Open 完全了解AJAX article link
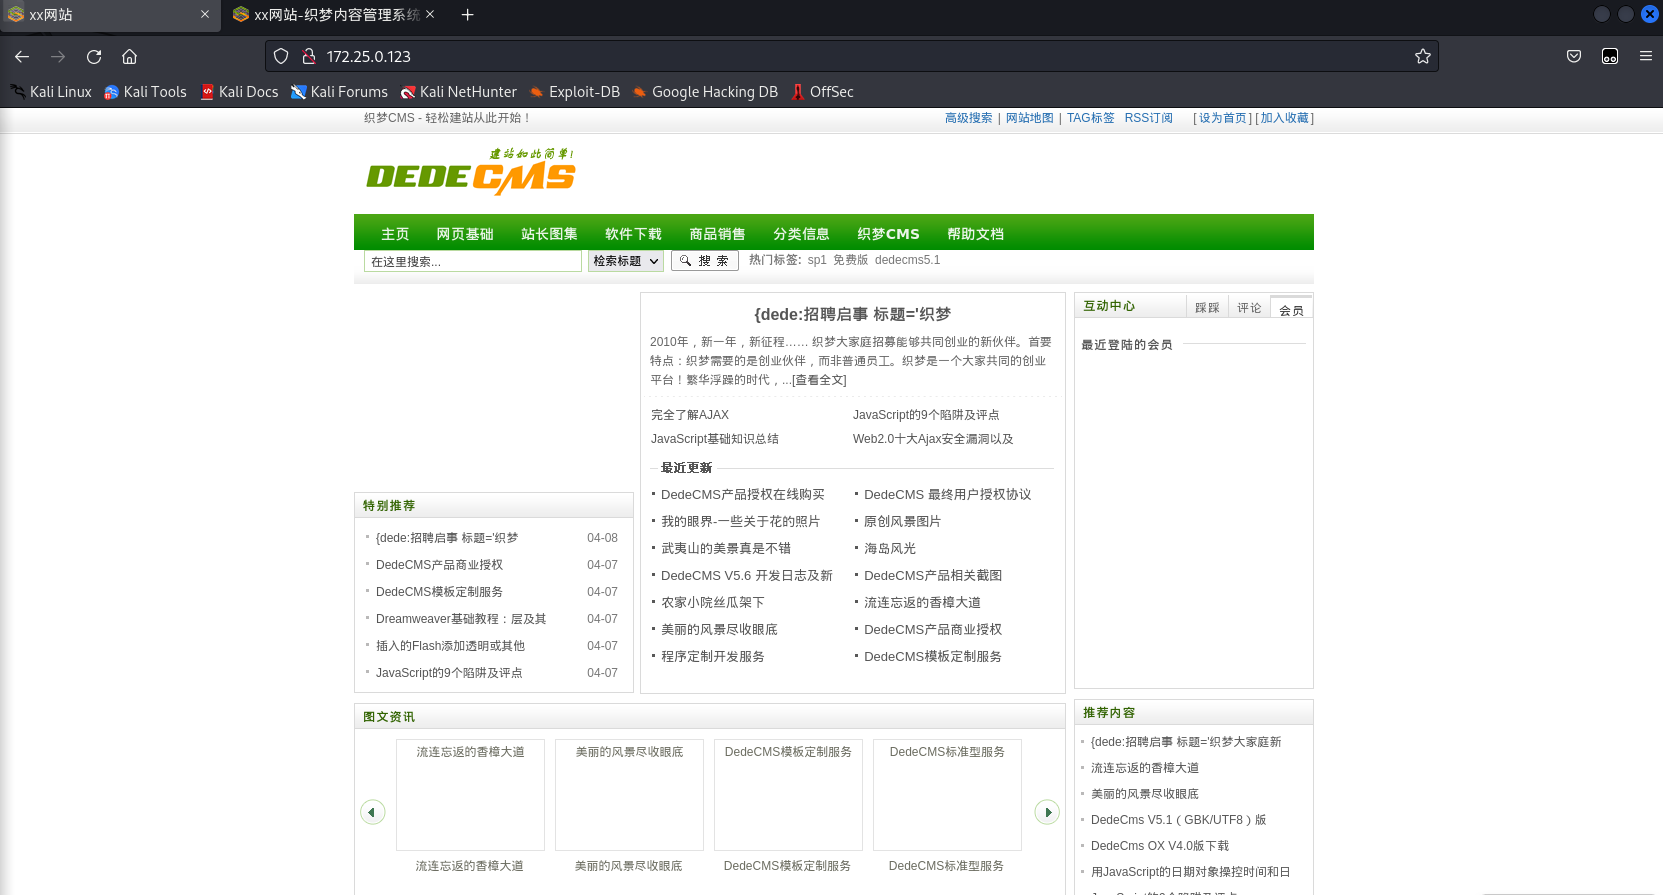The image size is (1663, 895). click(690, 415)
